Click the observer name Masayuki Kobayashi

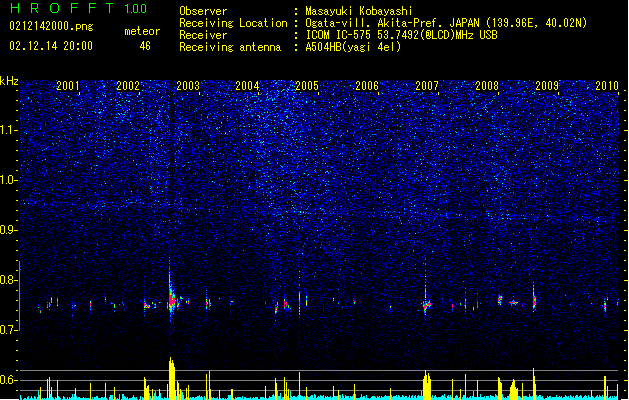click(x=359, y=11)
